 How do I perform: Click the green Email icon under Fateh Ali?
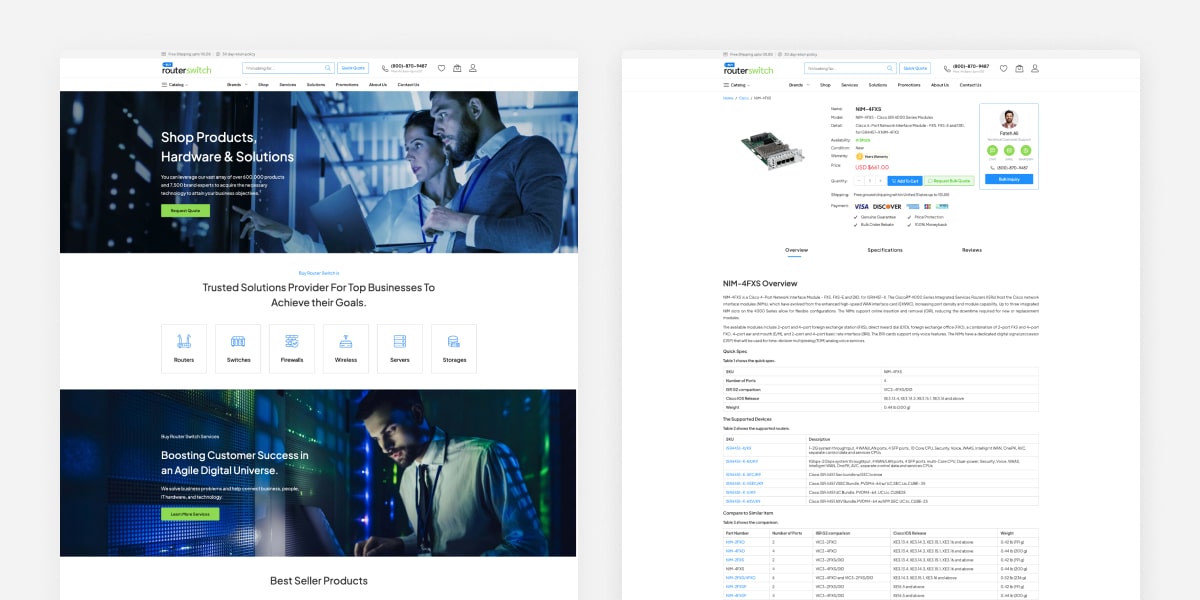1009,151
